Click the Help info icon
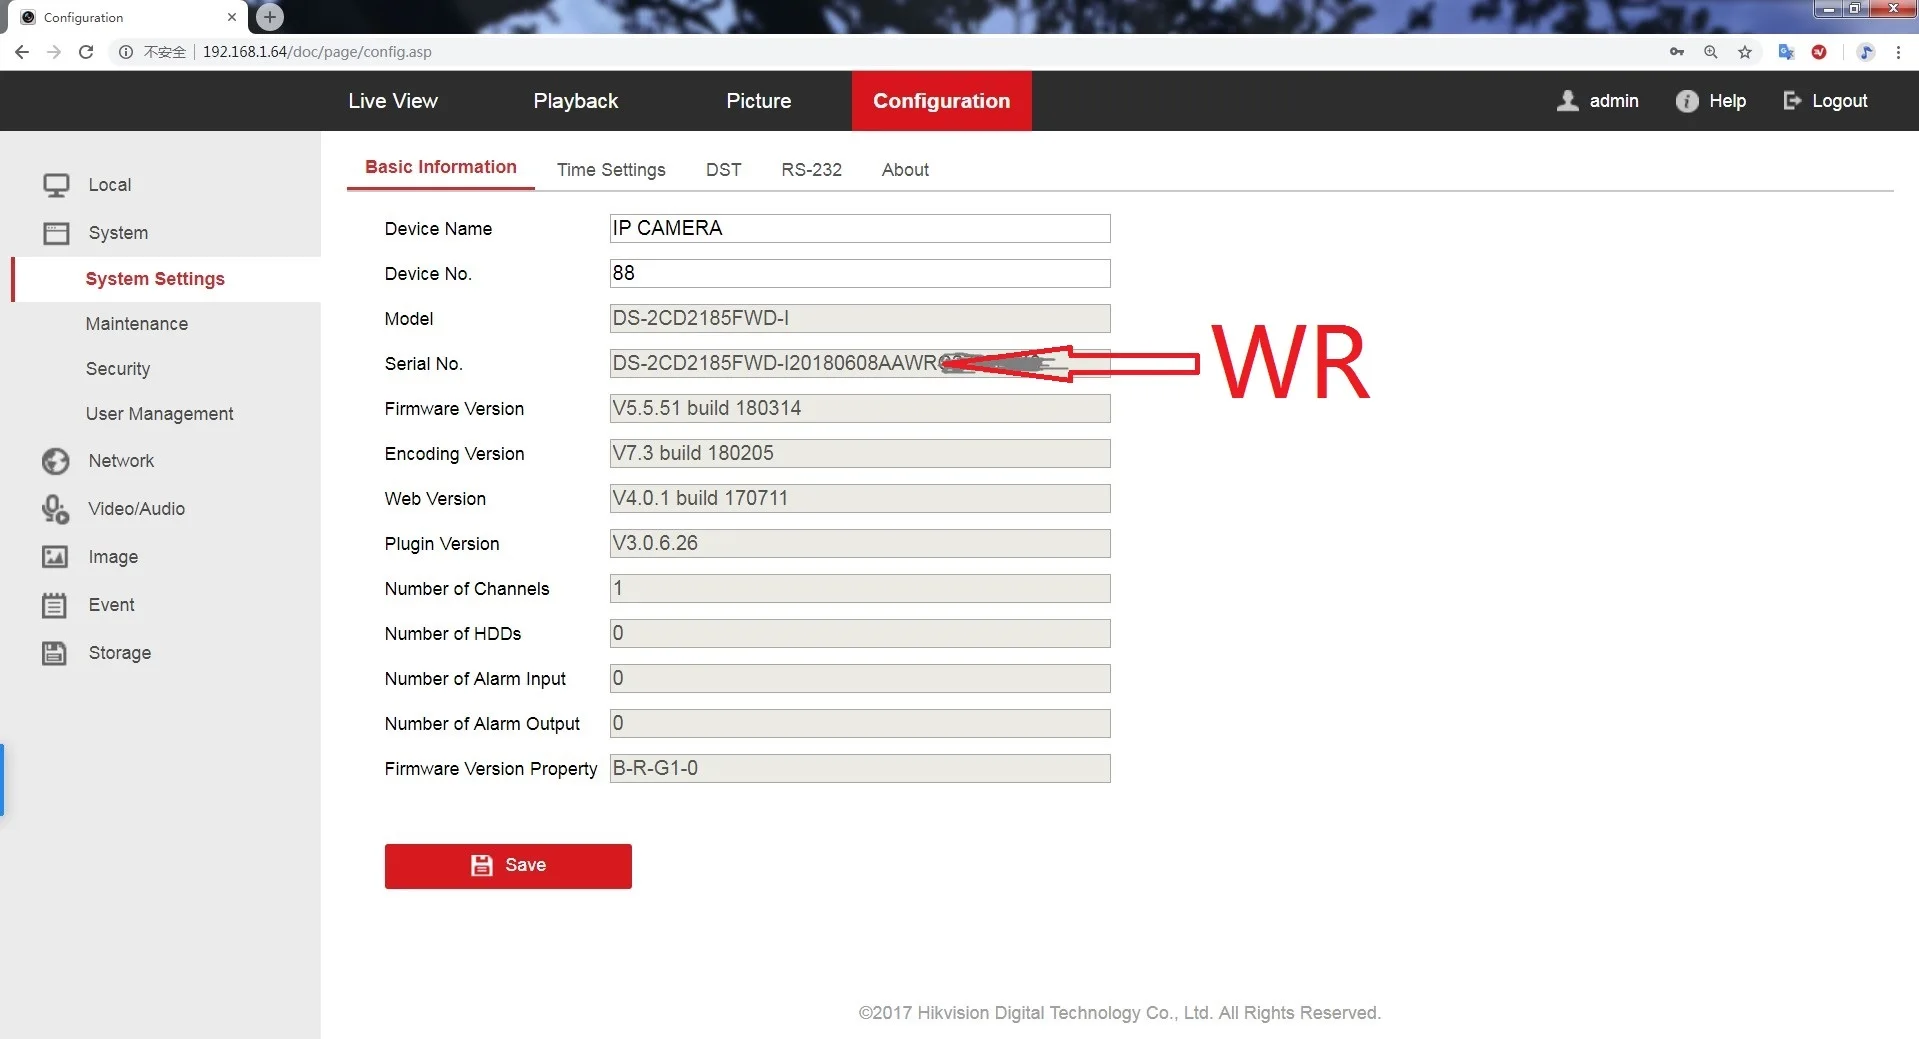The height and width of the screenshot is (1039, 1919). coord(1687,101)
